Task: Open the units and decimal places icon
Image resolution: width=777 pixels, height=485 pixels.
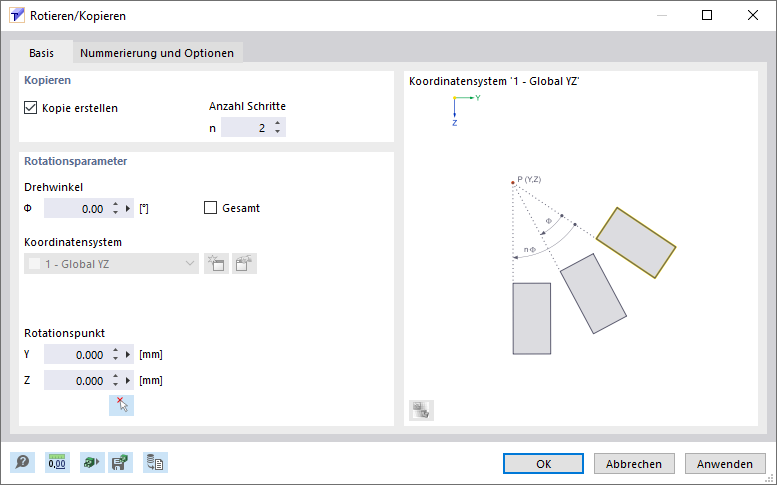Action: click(57, 462)
